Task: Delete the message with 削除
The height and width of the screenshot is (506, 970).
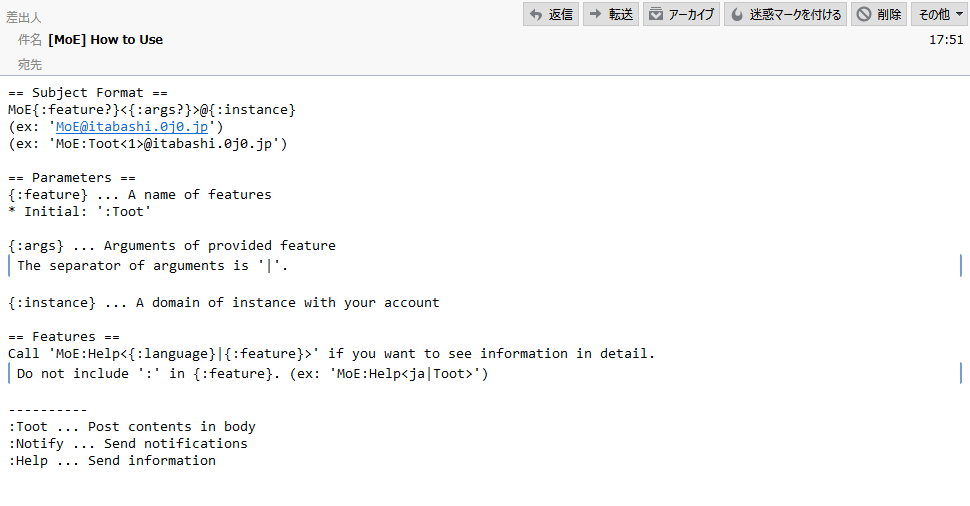Action: click(x=878, y=14)
